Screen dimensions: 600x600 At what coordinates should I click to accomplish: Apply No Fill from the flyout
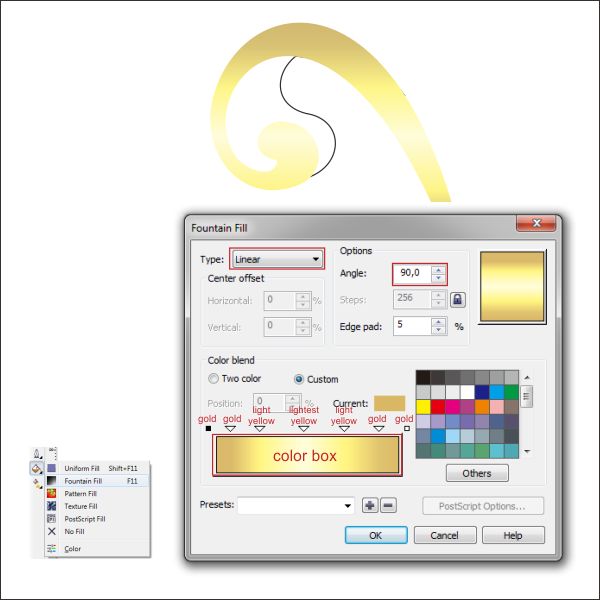pos(74,532)
